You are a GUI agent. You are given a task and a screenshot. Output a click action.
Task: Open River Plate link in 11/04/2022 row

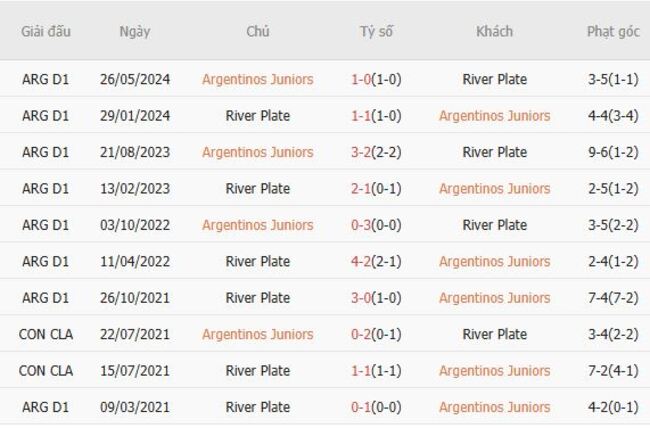(257, 262)
